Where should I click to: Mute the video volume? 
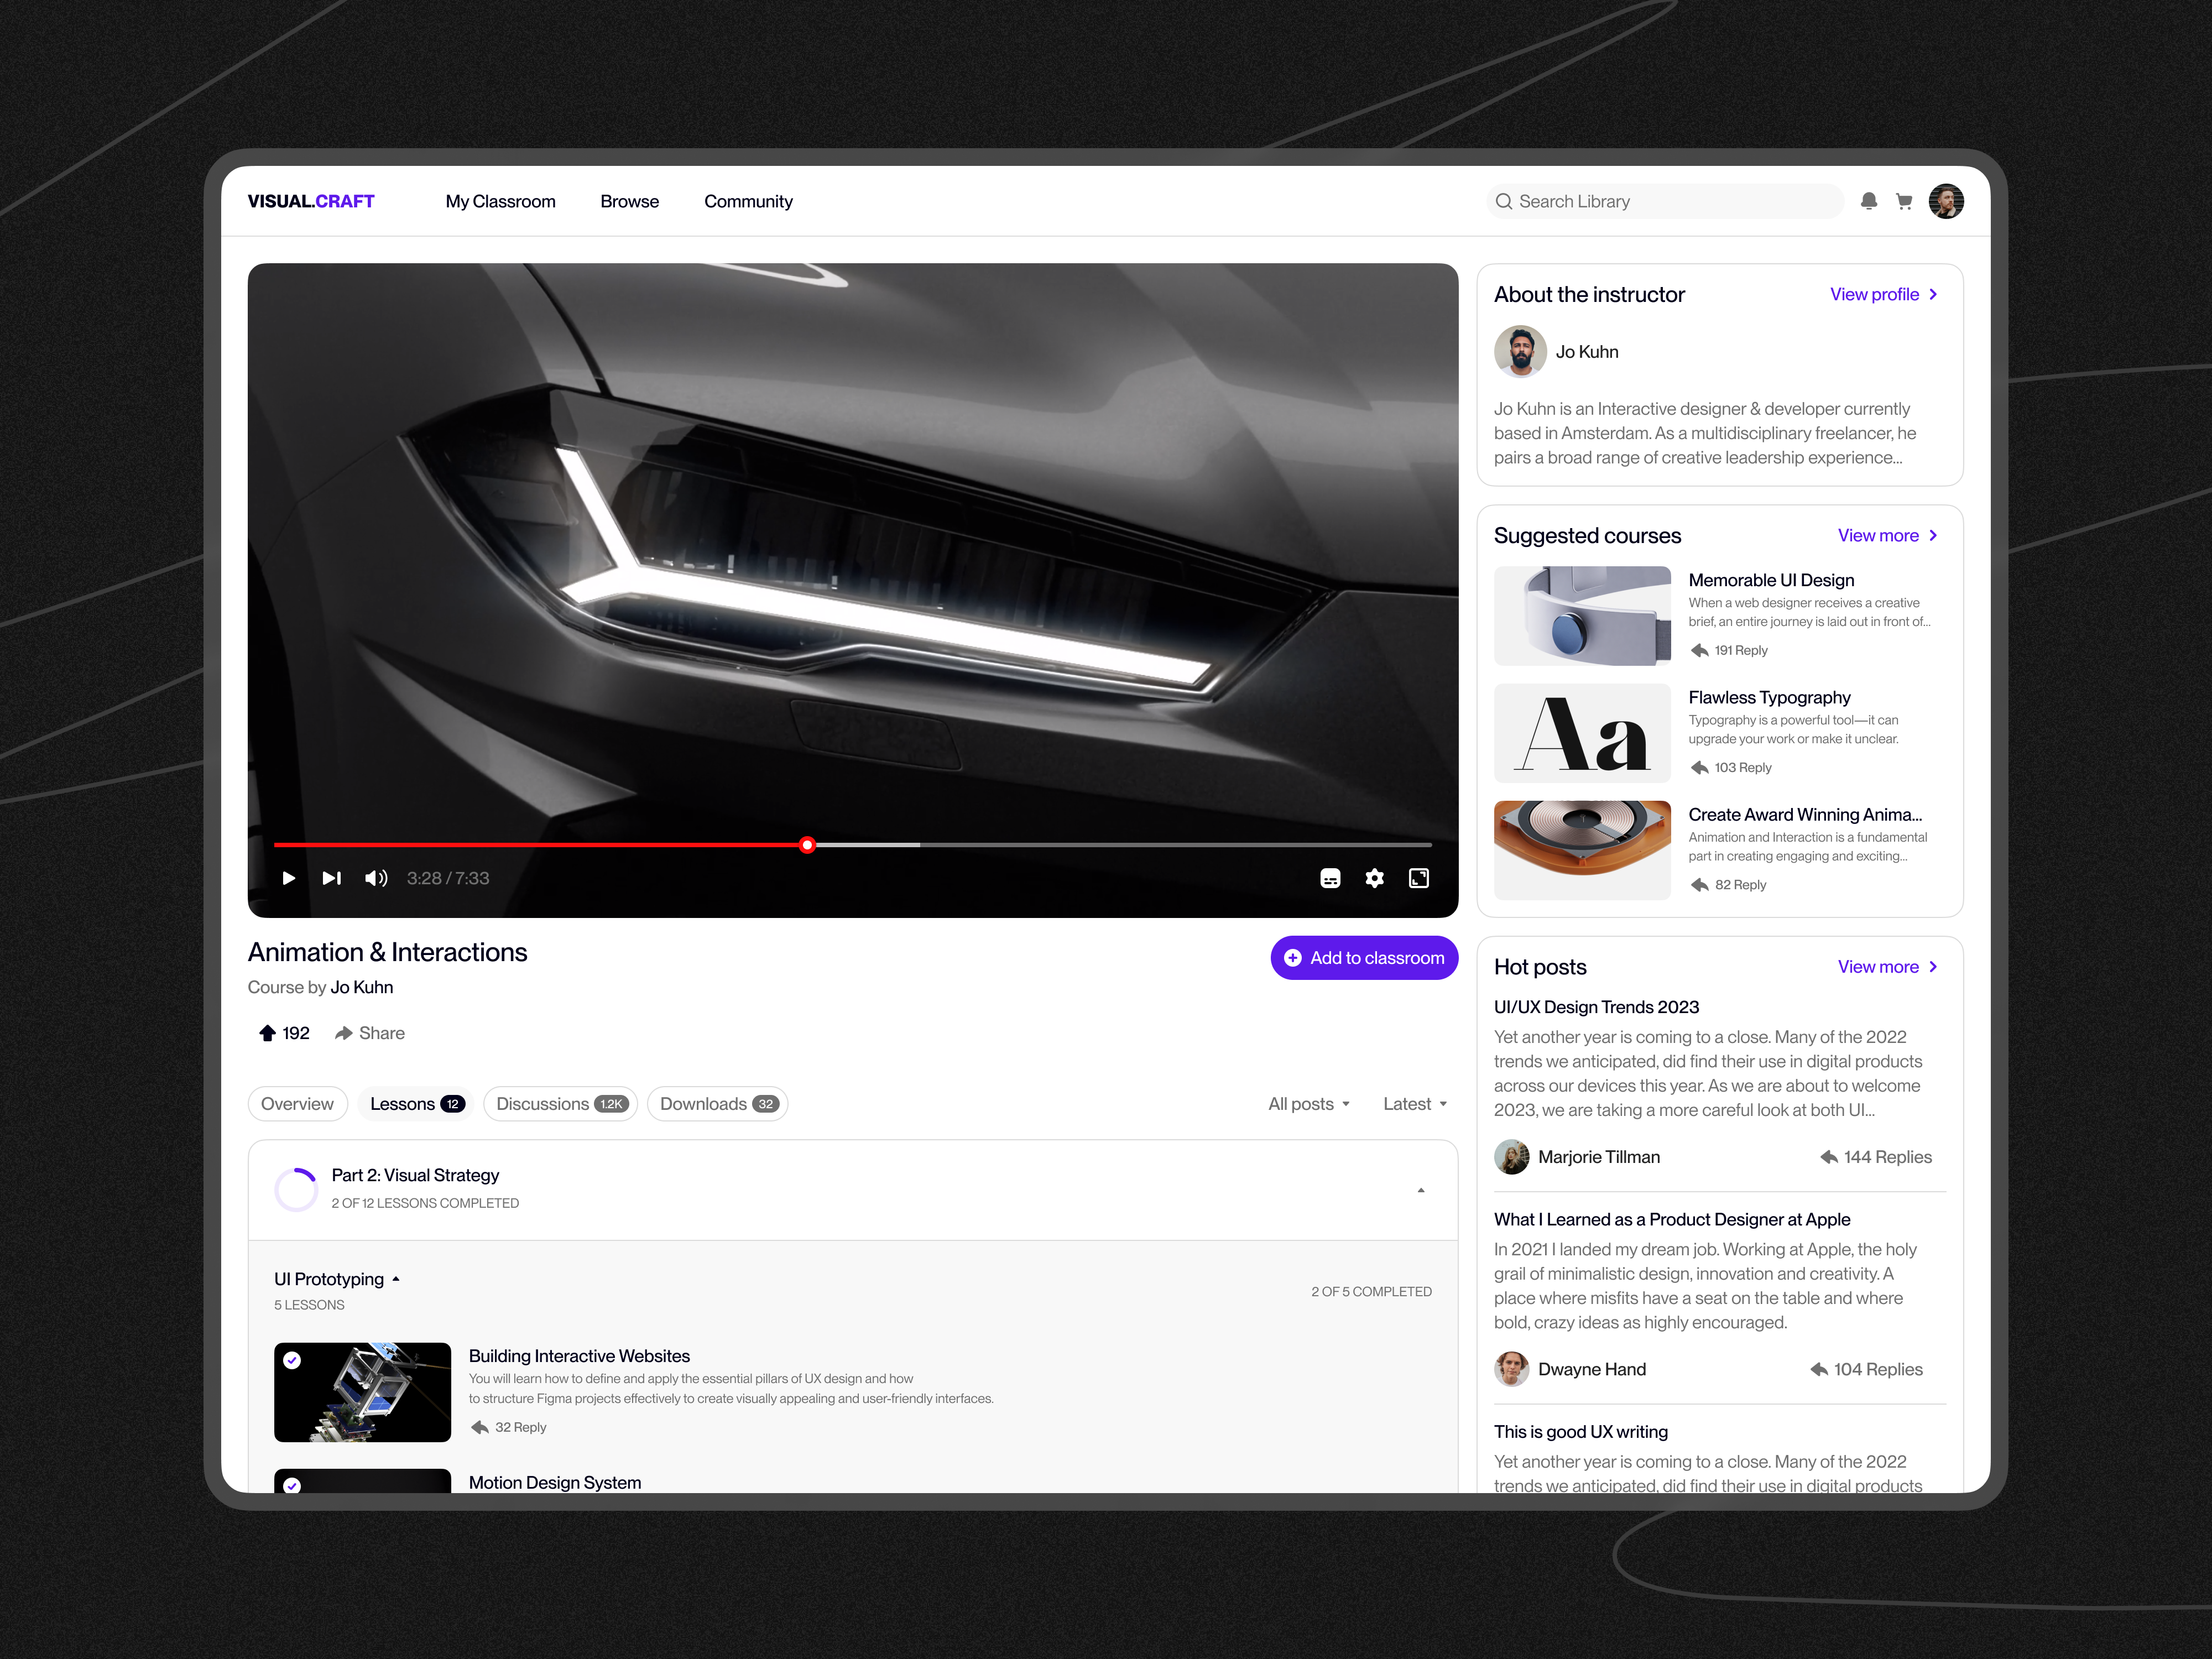pyautogui.click(x=376, y=878)
